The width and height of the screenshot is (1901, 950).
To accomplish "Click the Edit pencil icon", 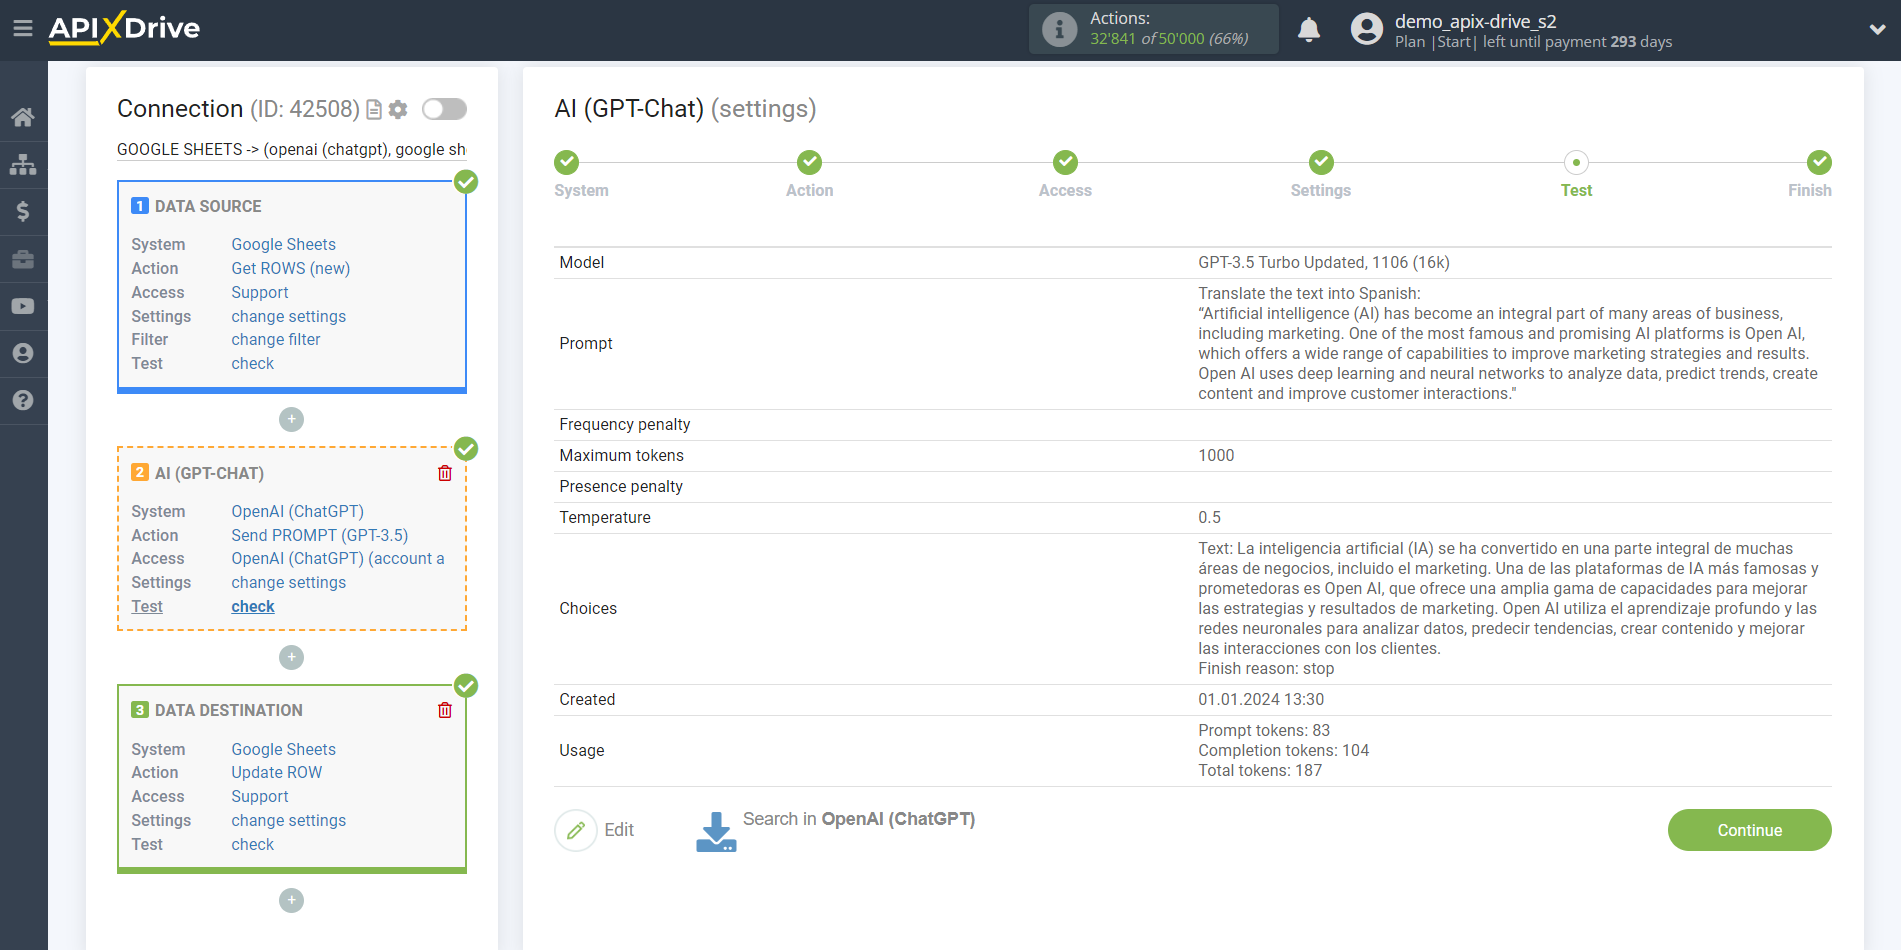I will pos(576,830).
